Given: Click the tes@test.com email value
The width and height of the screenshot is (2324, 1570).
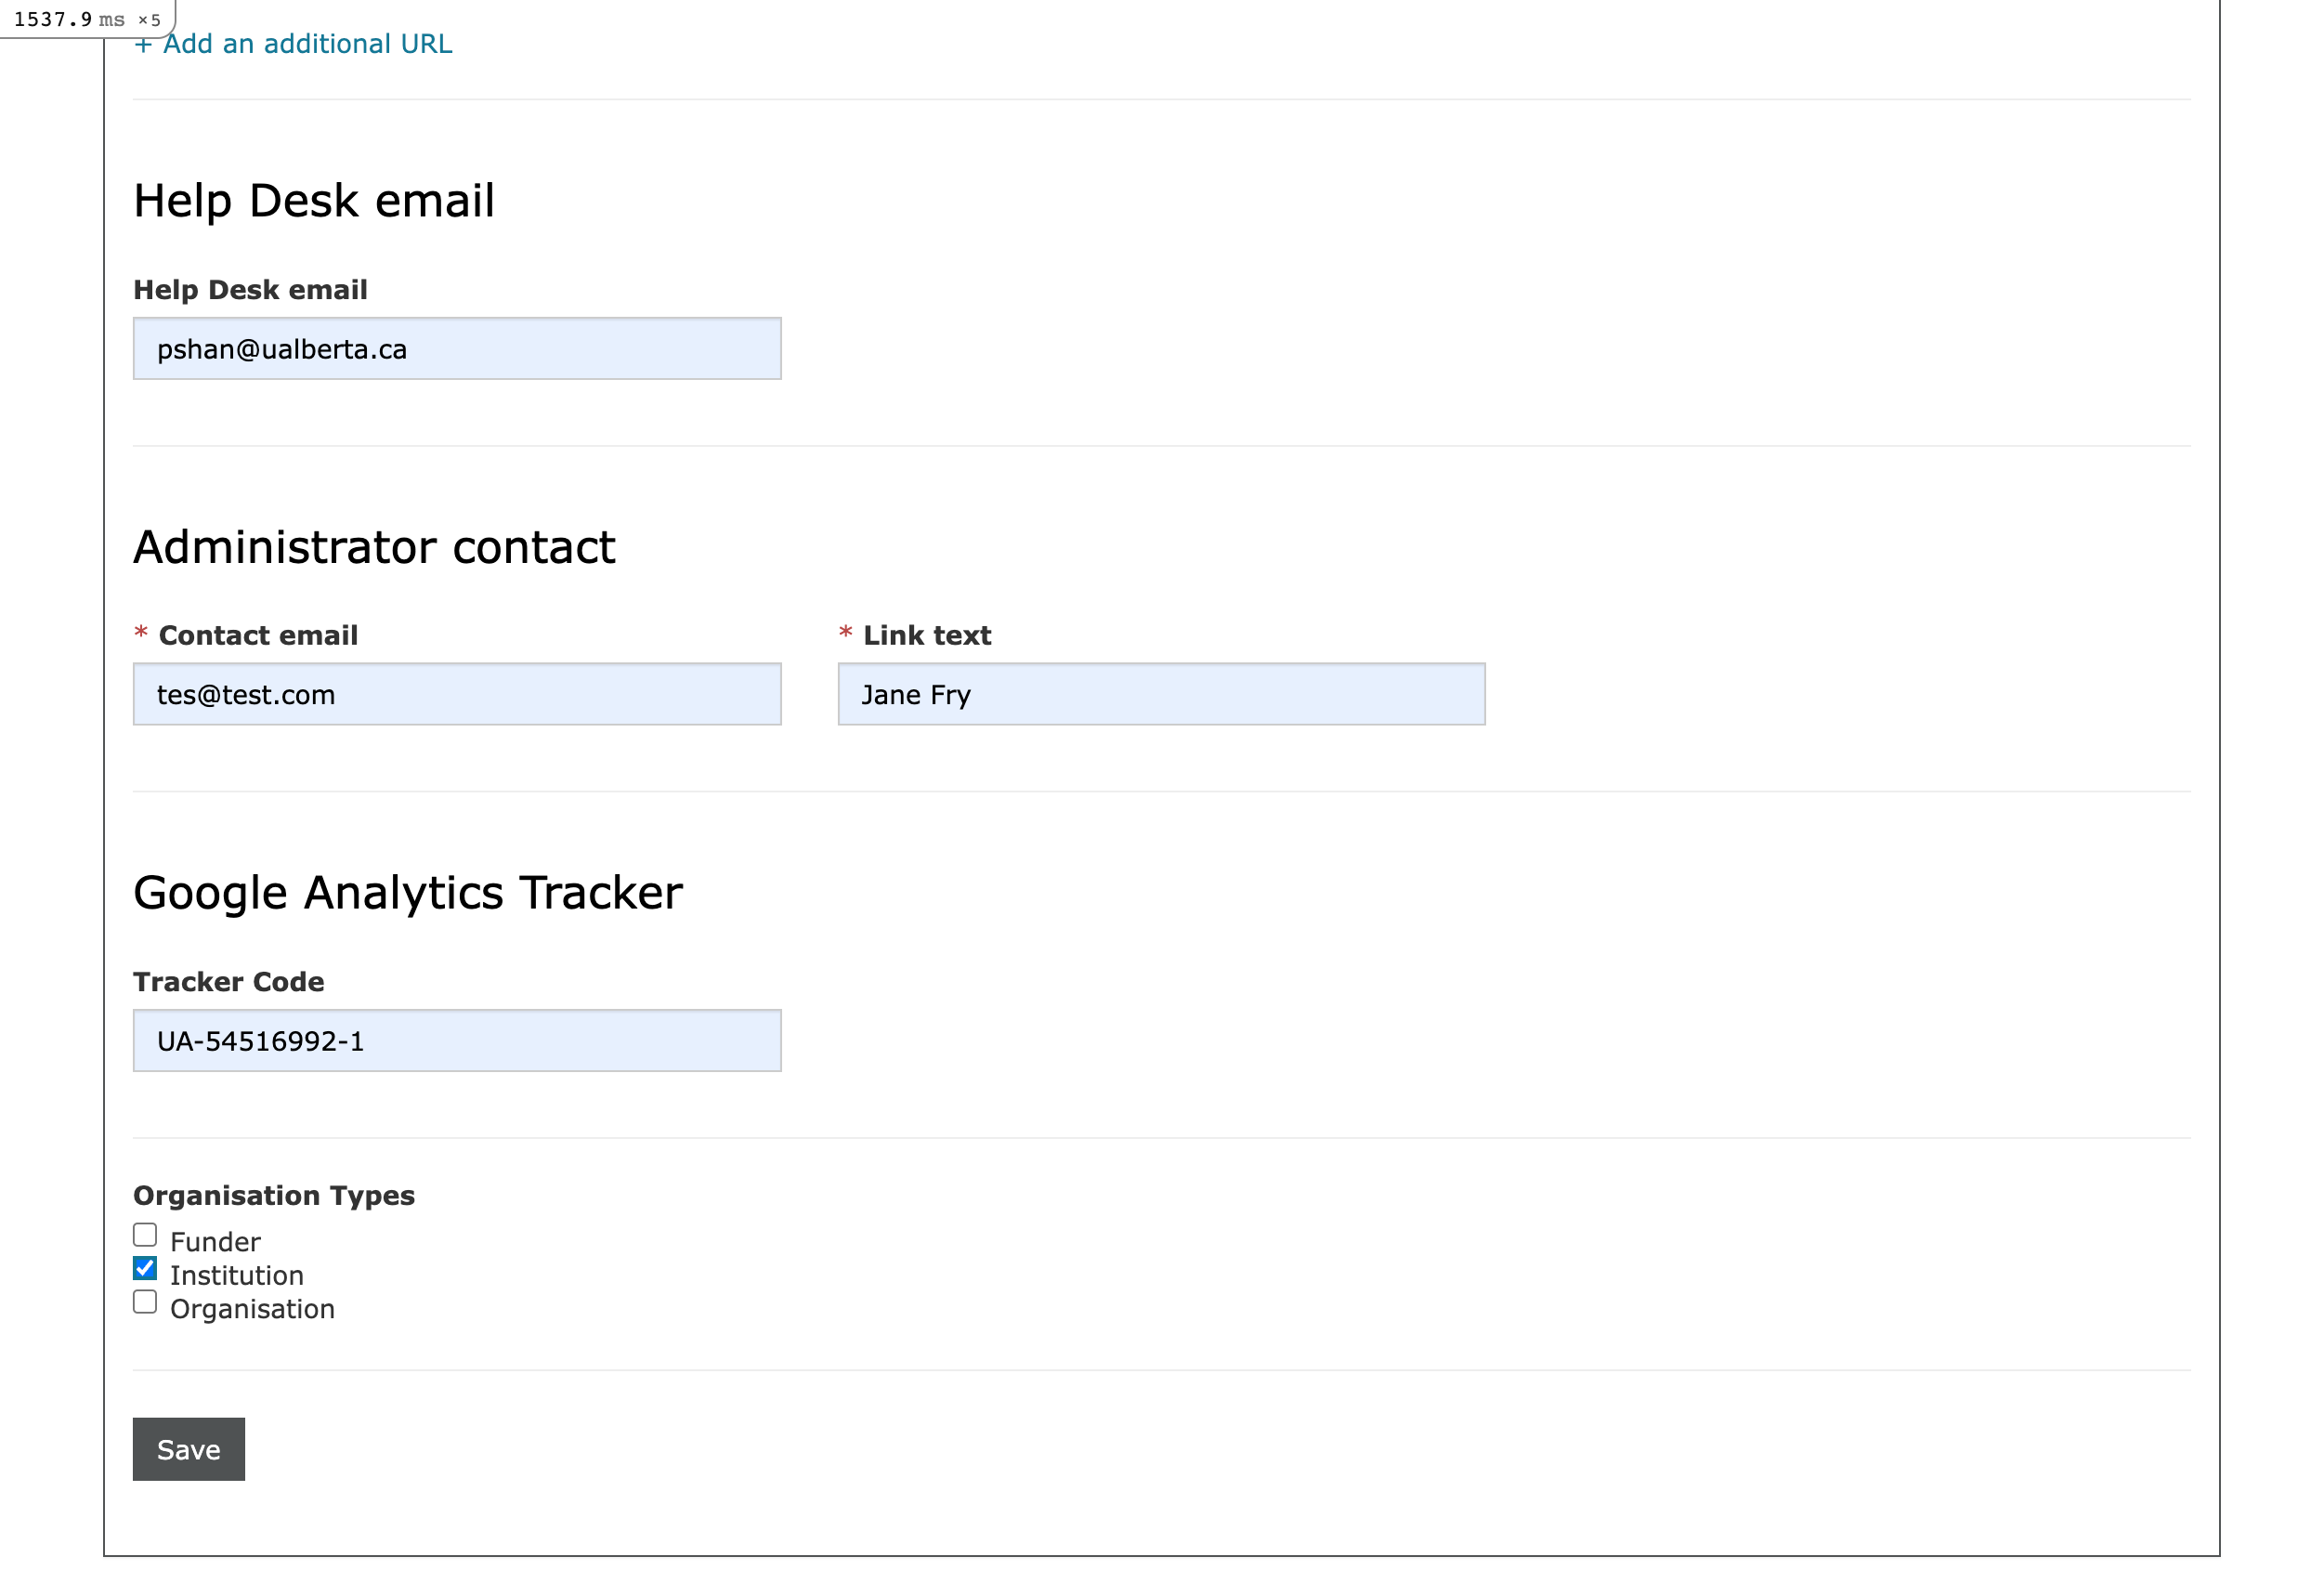Looking at the screenshot, I should [x=247, y=694].
